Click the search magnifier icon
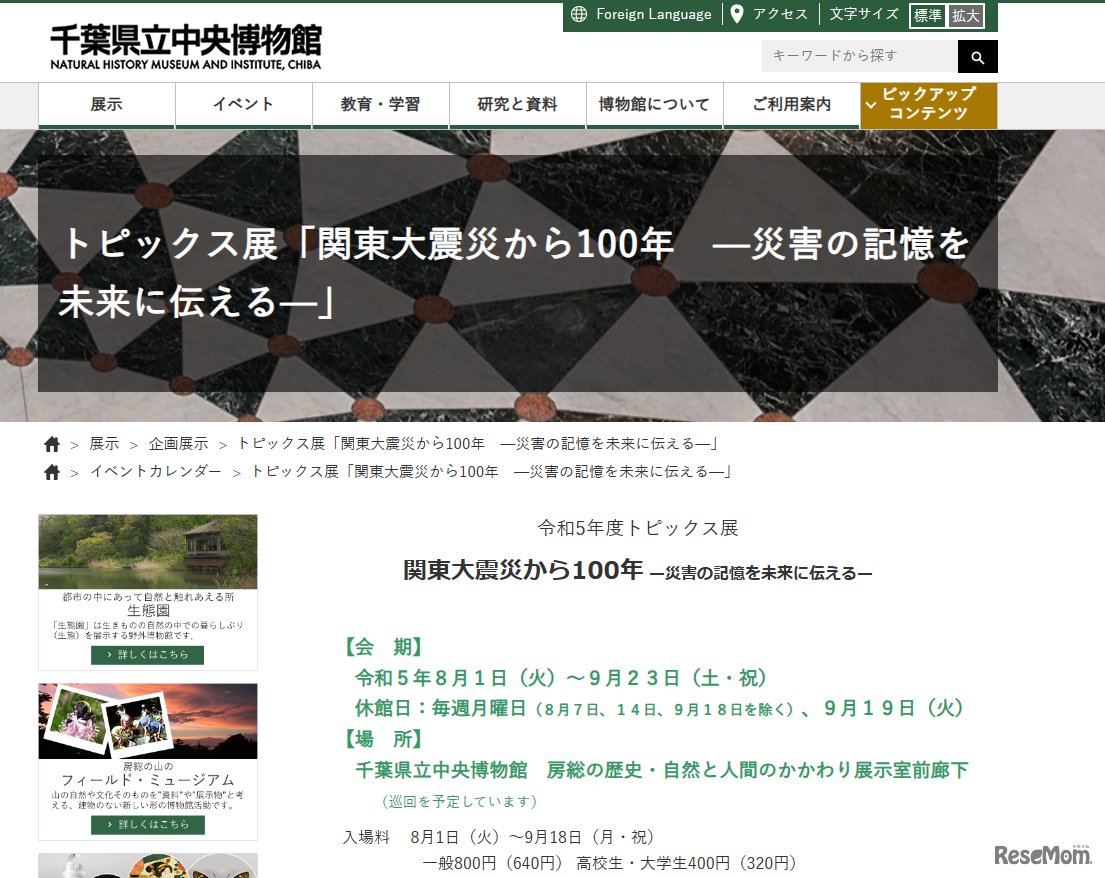 click(x=977, y=57)
